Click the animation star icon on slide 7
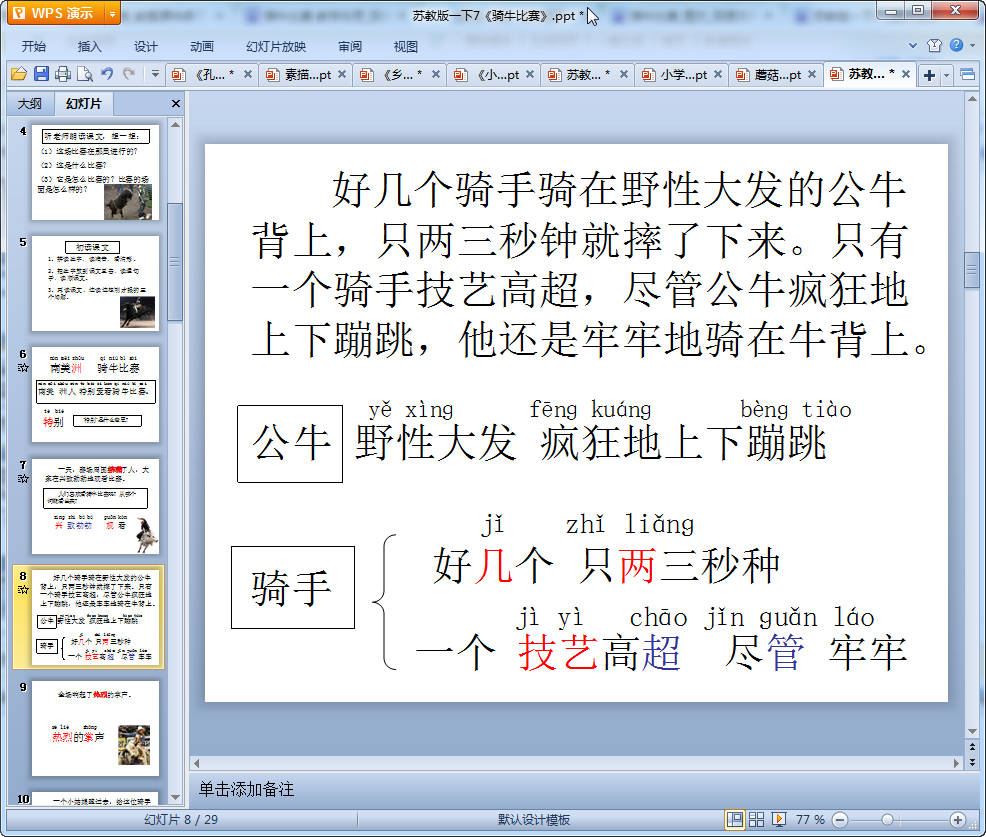 23,479
